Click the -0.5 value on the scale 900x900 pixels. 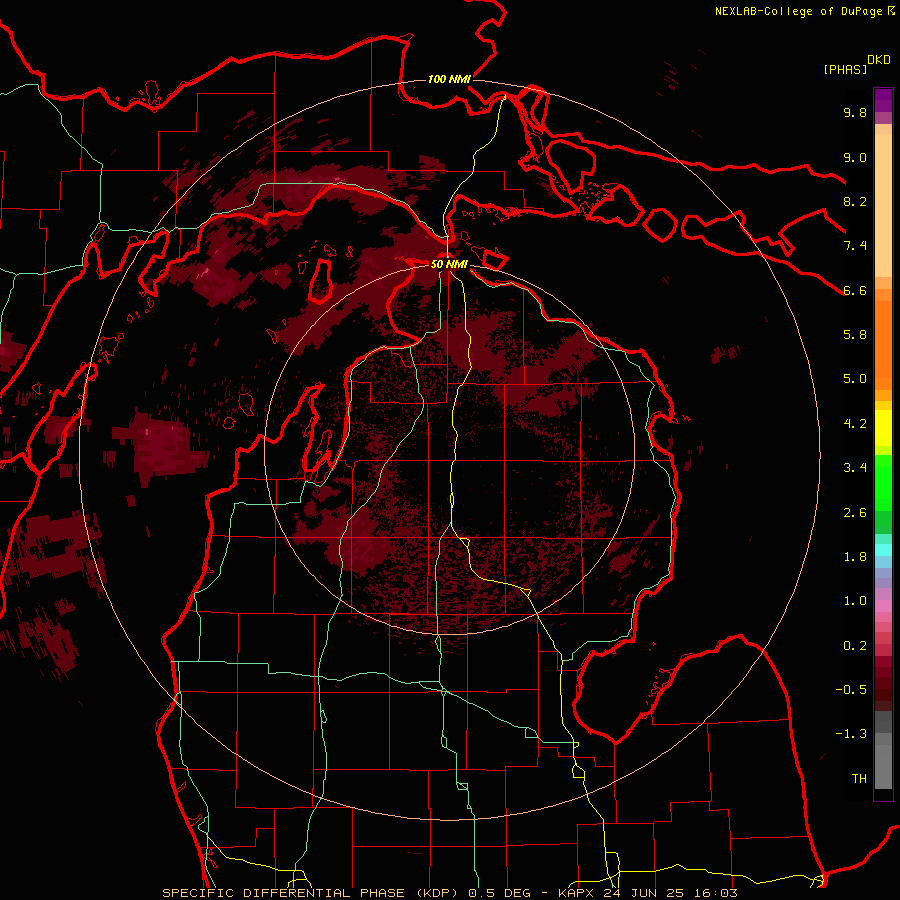(x=851, y=690)
